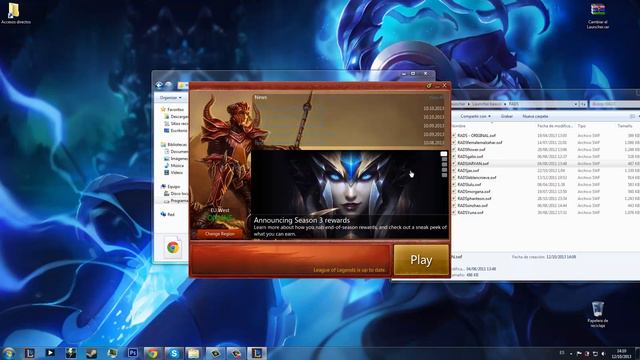Select Equipo in navigation pane
This screenshot has width=640, height=360.
pos(171,187)
